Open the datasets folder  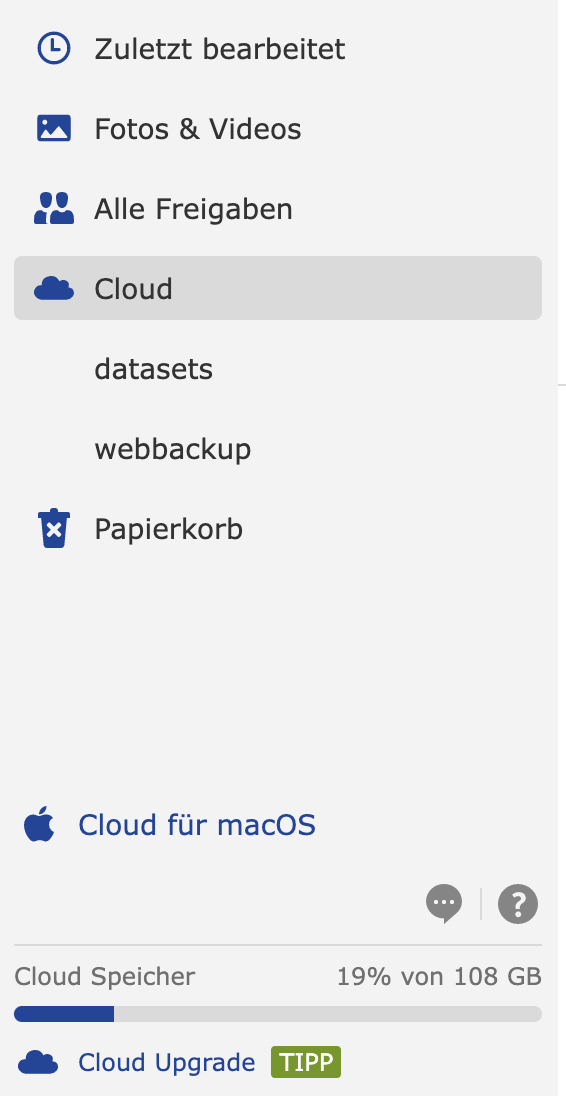click(x=154, y=368)
